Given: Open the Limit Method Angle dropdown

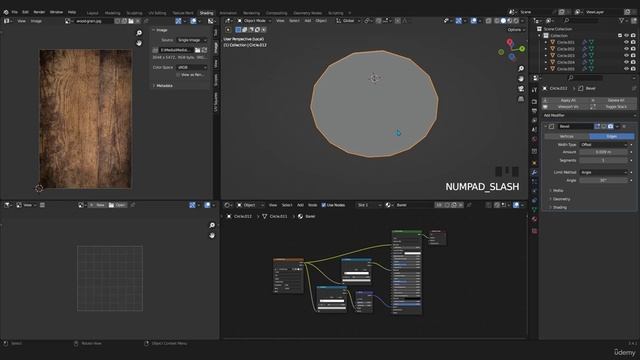Looking at the screenshot, I should click(603, 172).
